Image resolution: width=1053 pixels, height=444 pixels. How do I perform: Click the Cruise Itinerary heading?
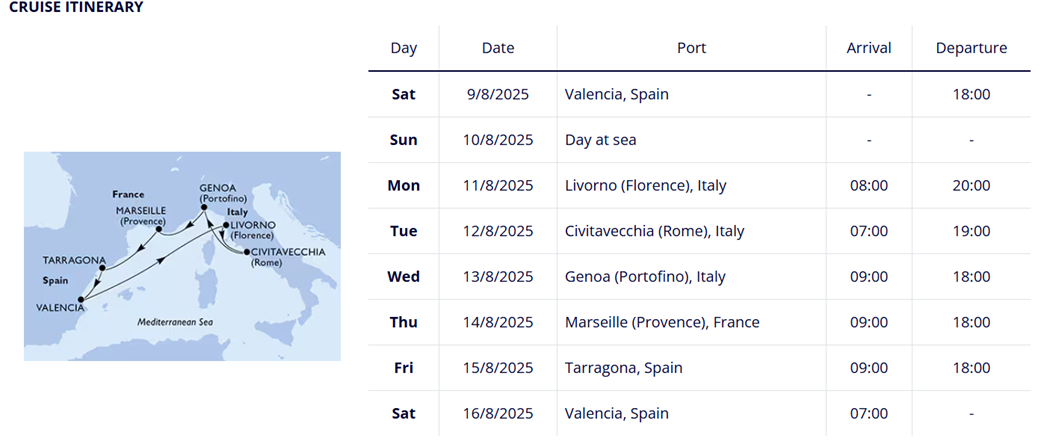coord(77,7)
